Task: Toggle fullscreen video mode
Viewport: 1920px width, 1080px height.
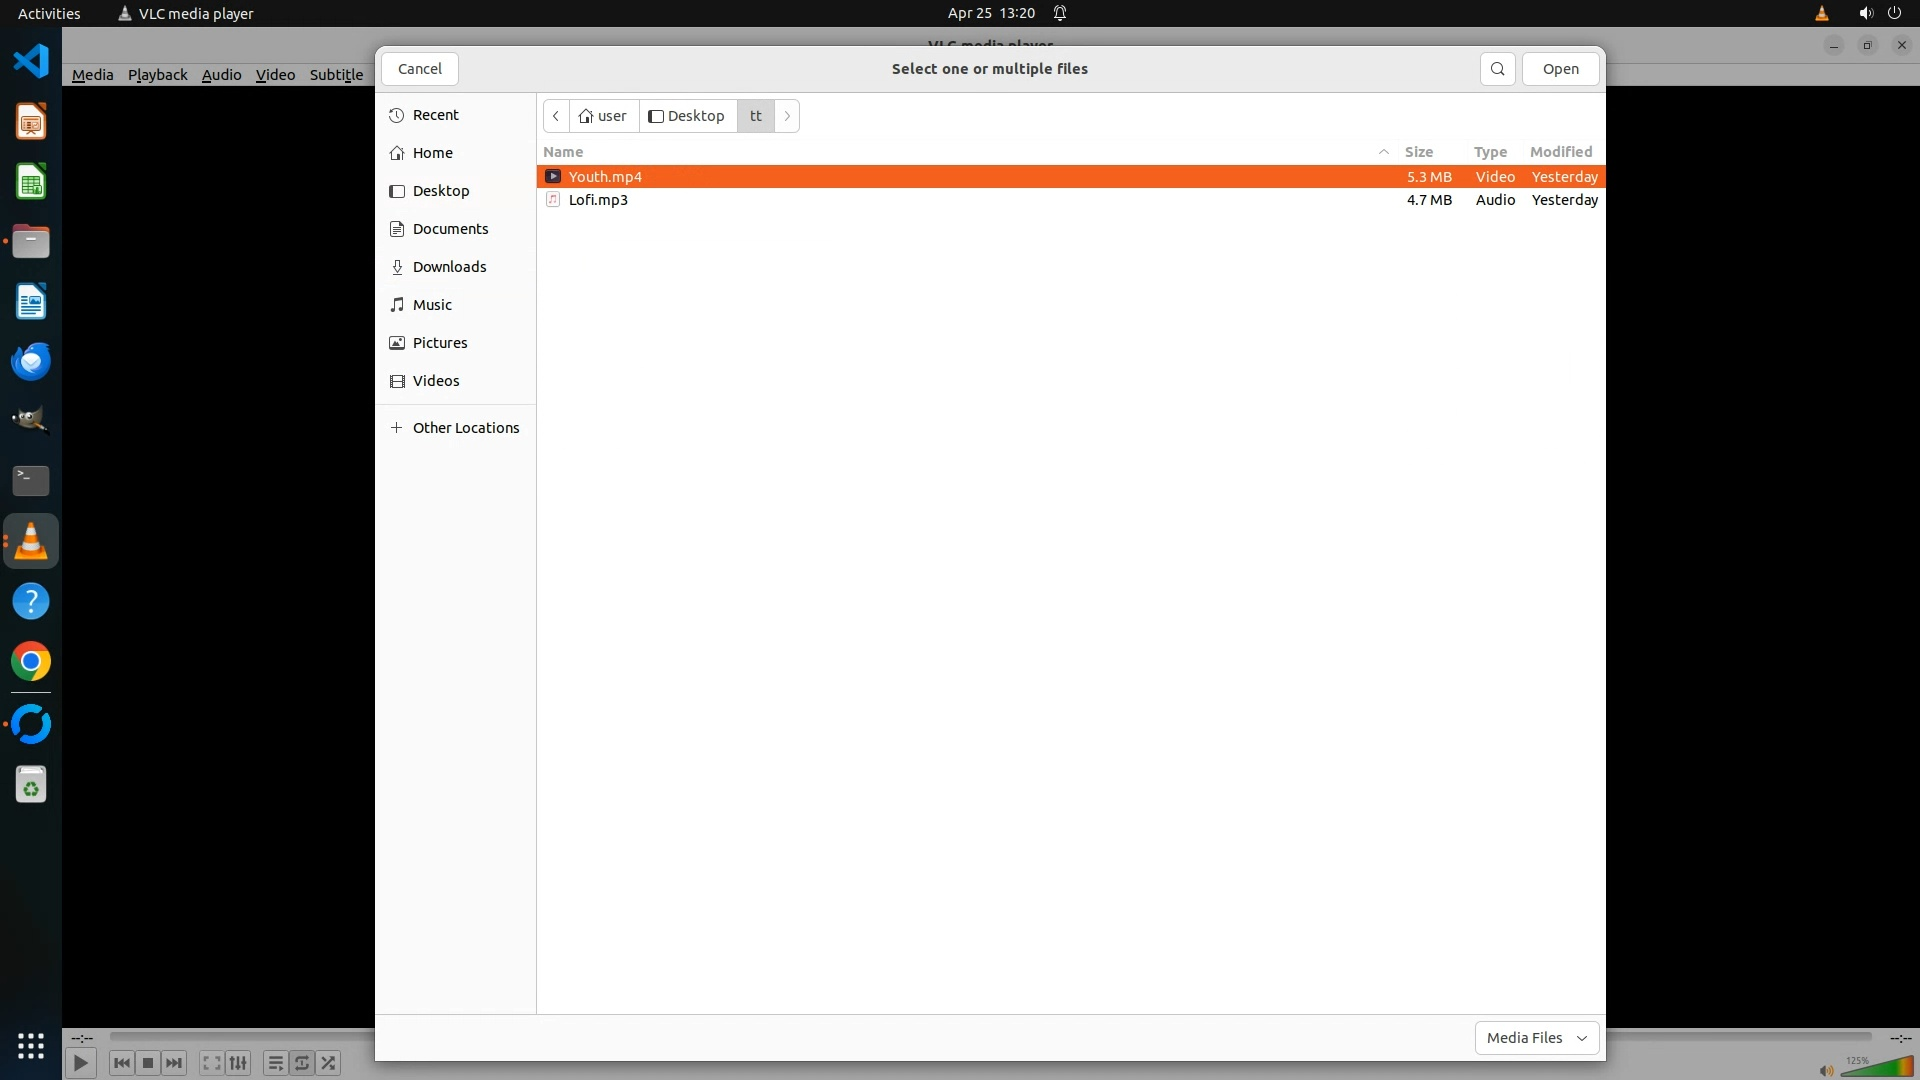Action: click(x=211, y=1063)
